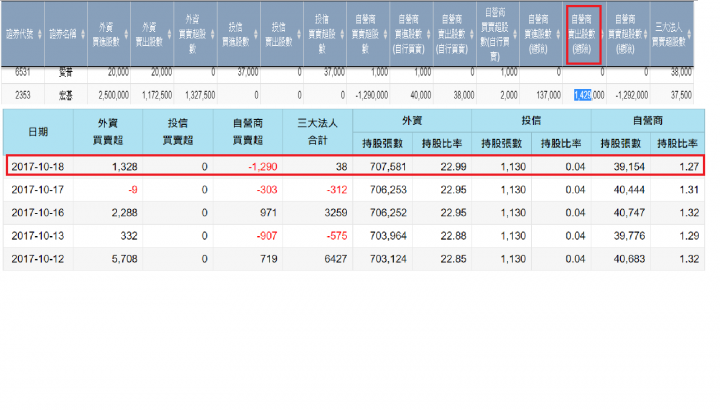Click the red -1,290 dealer value
The width and height of the screenshot is (720, 410).
coord(262,167)
